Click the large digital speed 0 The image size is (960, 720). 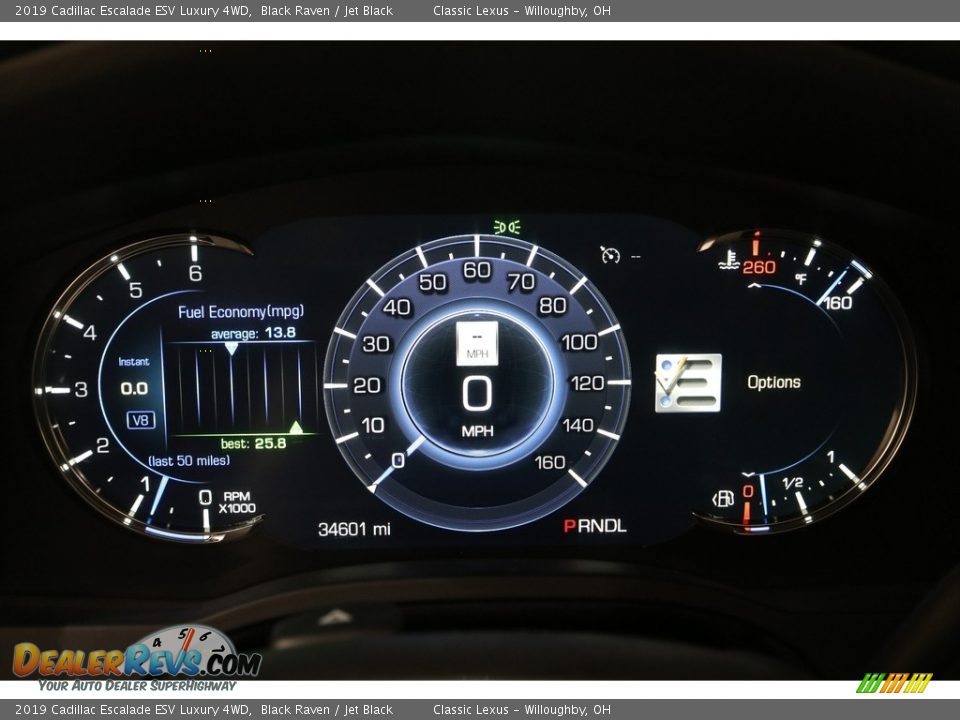tap(477, 395)
